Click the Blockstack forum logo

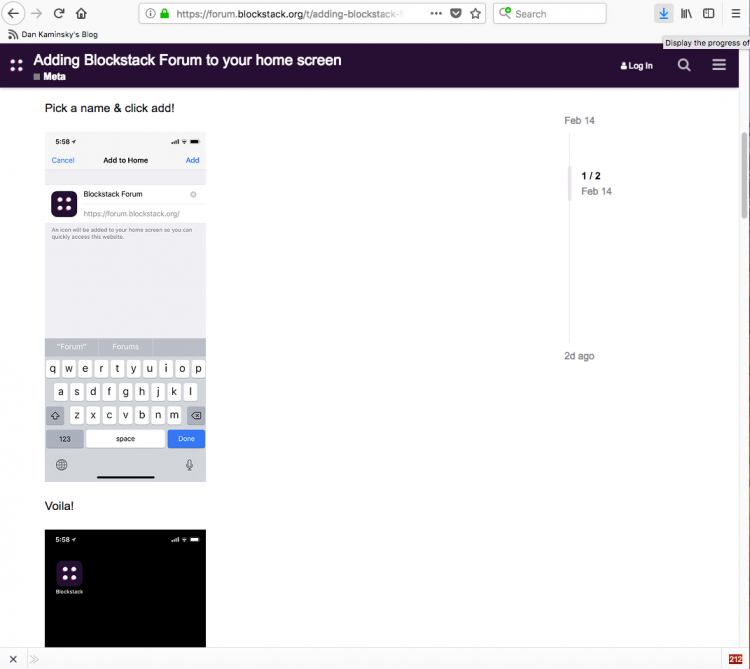coord(16,65)
